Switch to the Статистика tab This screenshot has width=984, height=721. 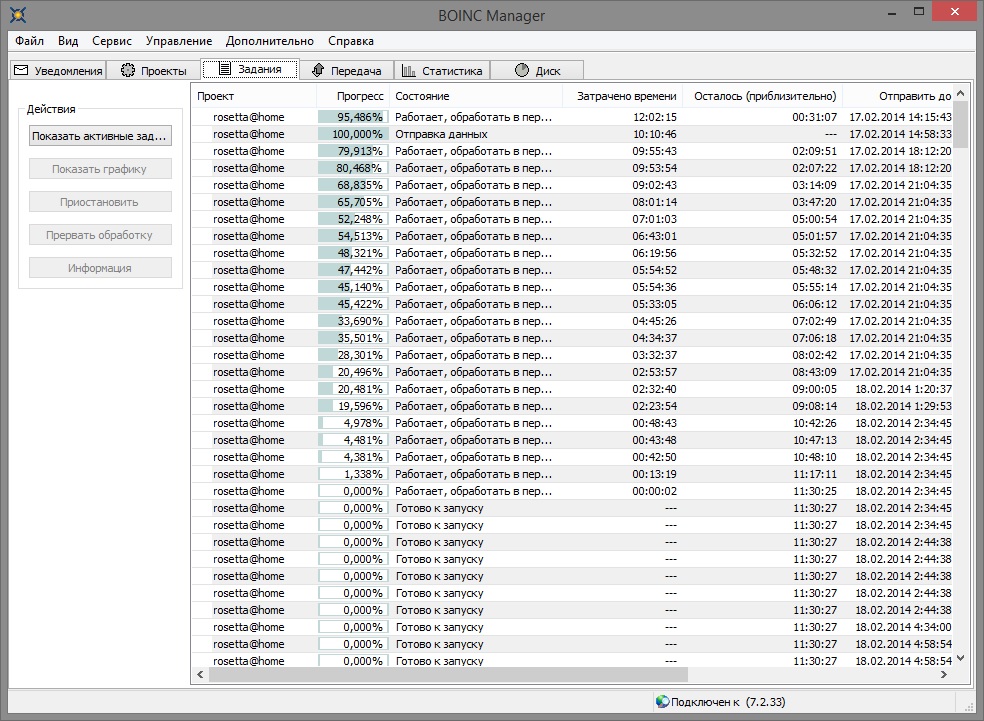click(x=442, y=70)
